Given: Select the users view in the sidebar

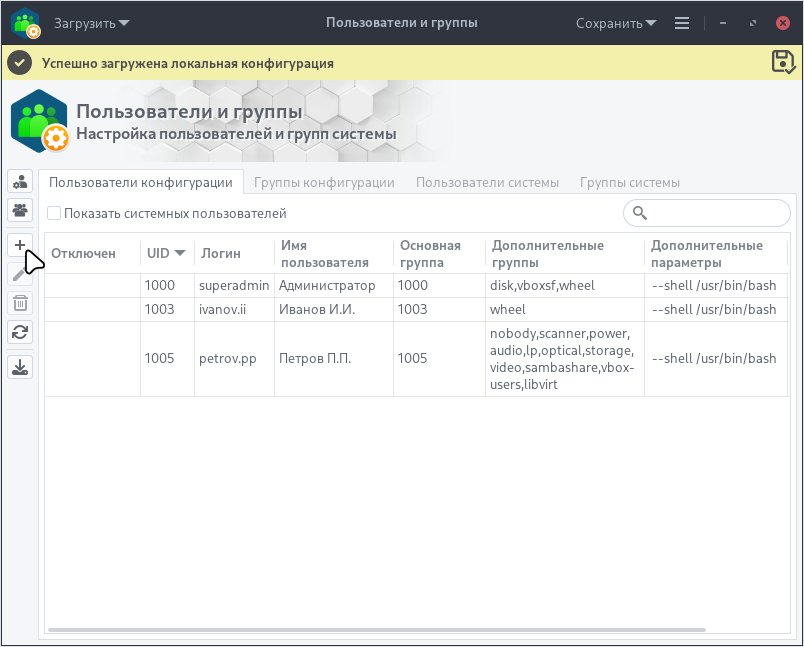Looking at the screenshot, I should coord(19,181).
